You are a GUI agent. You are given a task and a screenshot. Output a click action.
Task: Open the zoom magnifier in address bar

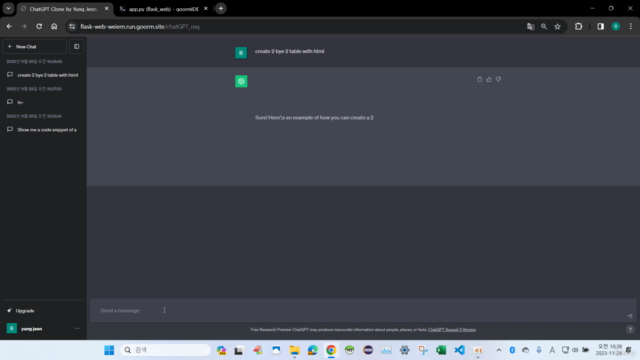pos(544,27)
